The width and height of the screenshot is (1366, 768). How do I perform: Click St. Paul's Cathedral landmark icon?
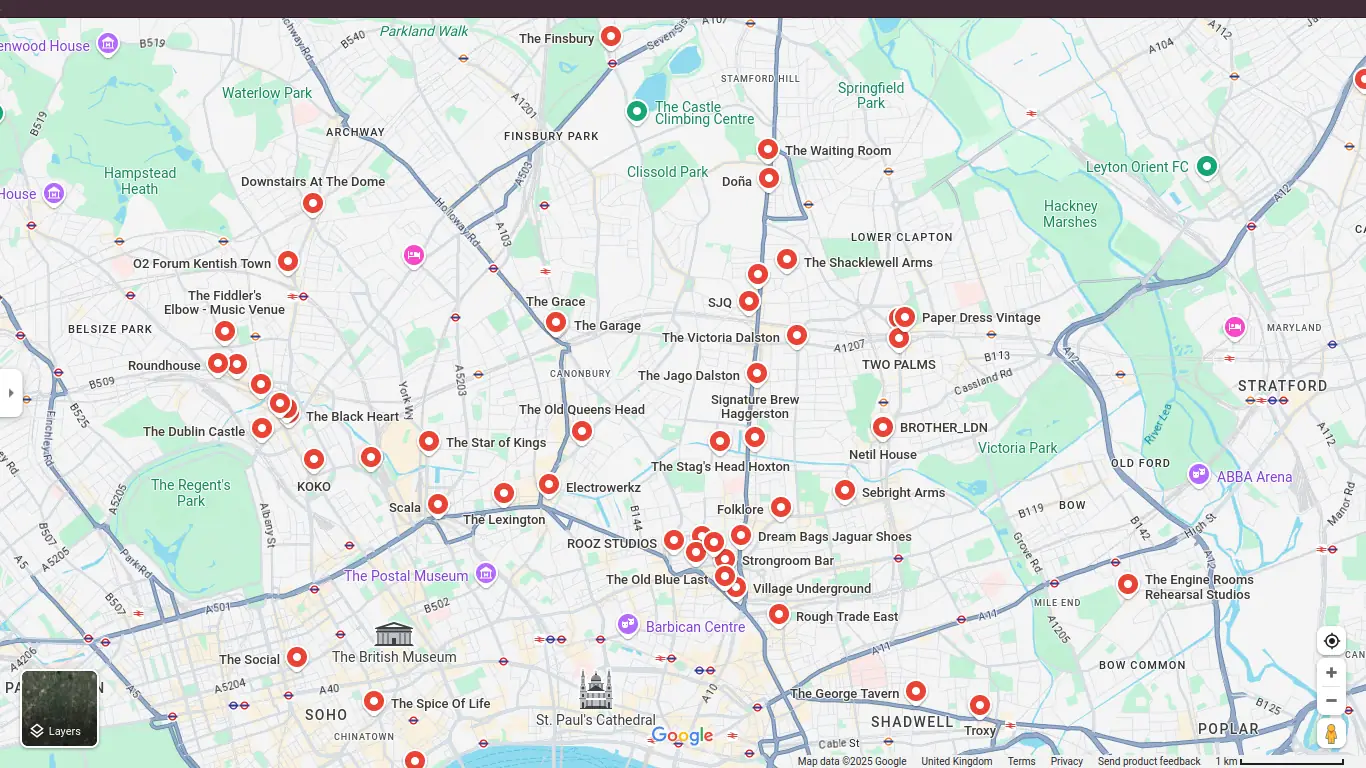pos(595,690)
